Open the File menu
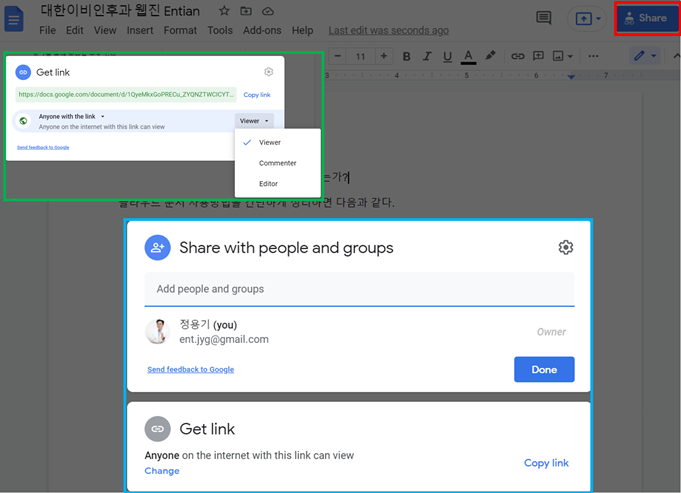The image size is (681, 493). click(x=47, y=30)
